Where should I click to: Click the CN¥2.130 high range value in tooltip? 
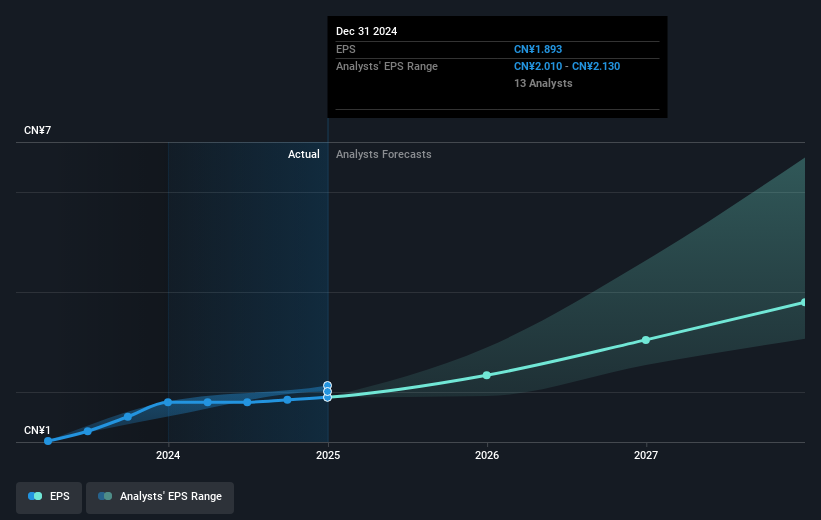(596, 67)
